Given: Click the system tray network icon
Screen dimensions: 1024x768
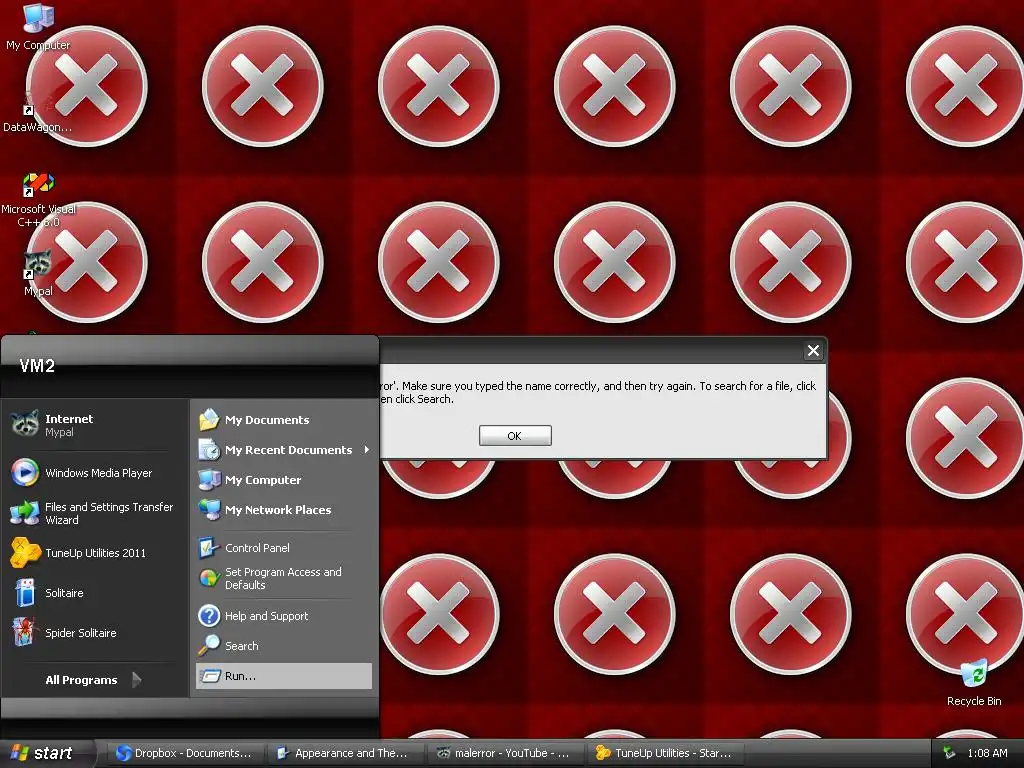Looking at the screenshot, I should (x=949, y=753).
